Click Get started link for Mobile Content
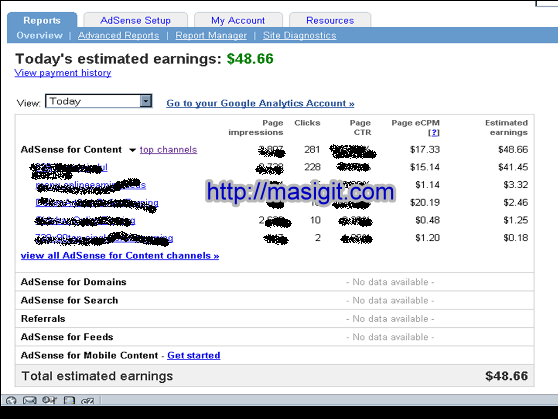The height and width of the screenshot is (419, 558). point(194,355)
